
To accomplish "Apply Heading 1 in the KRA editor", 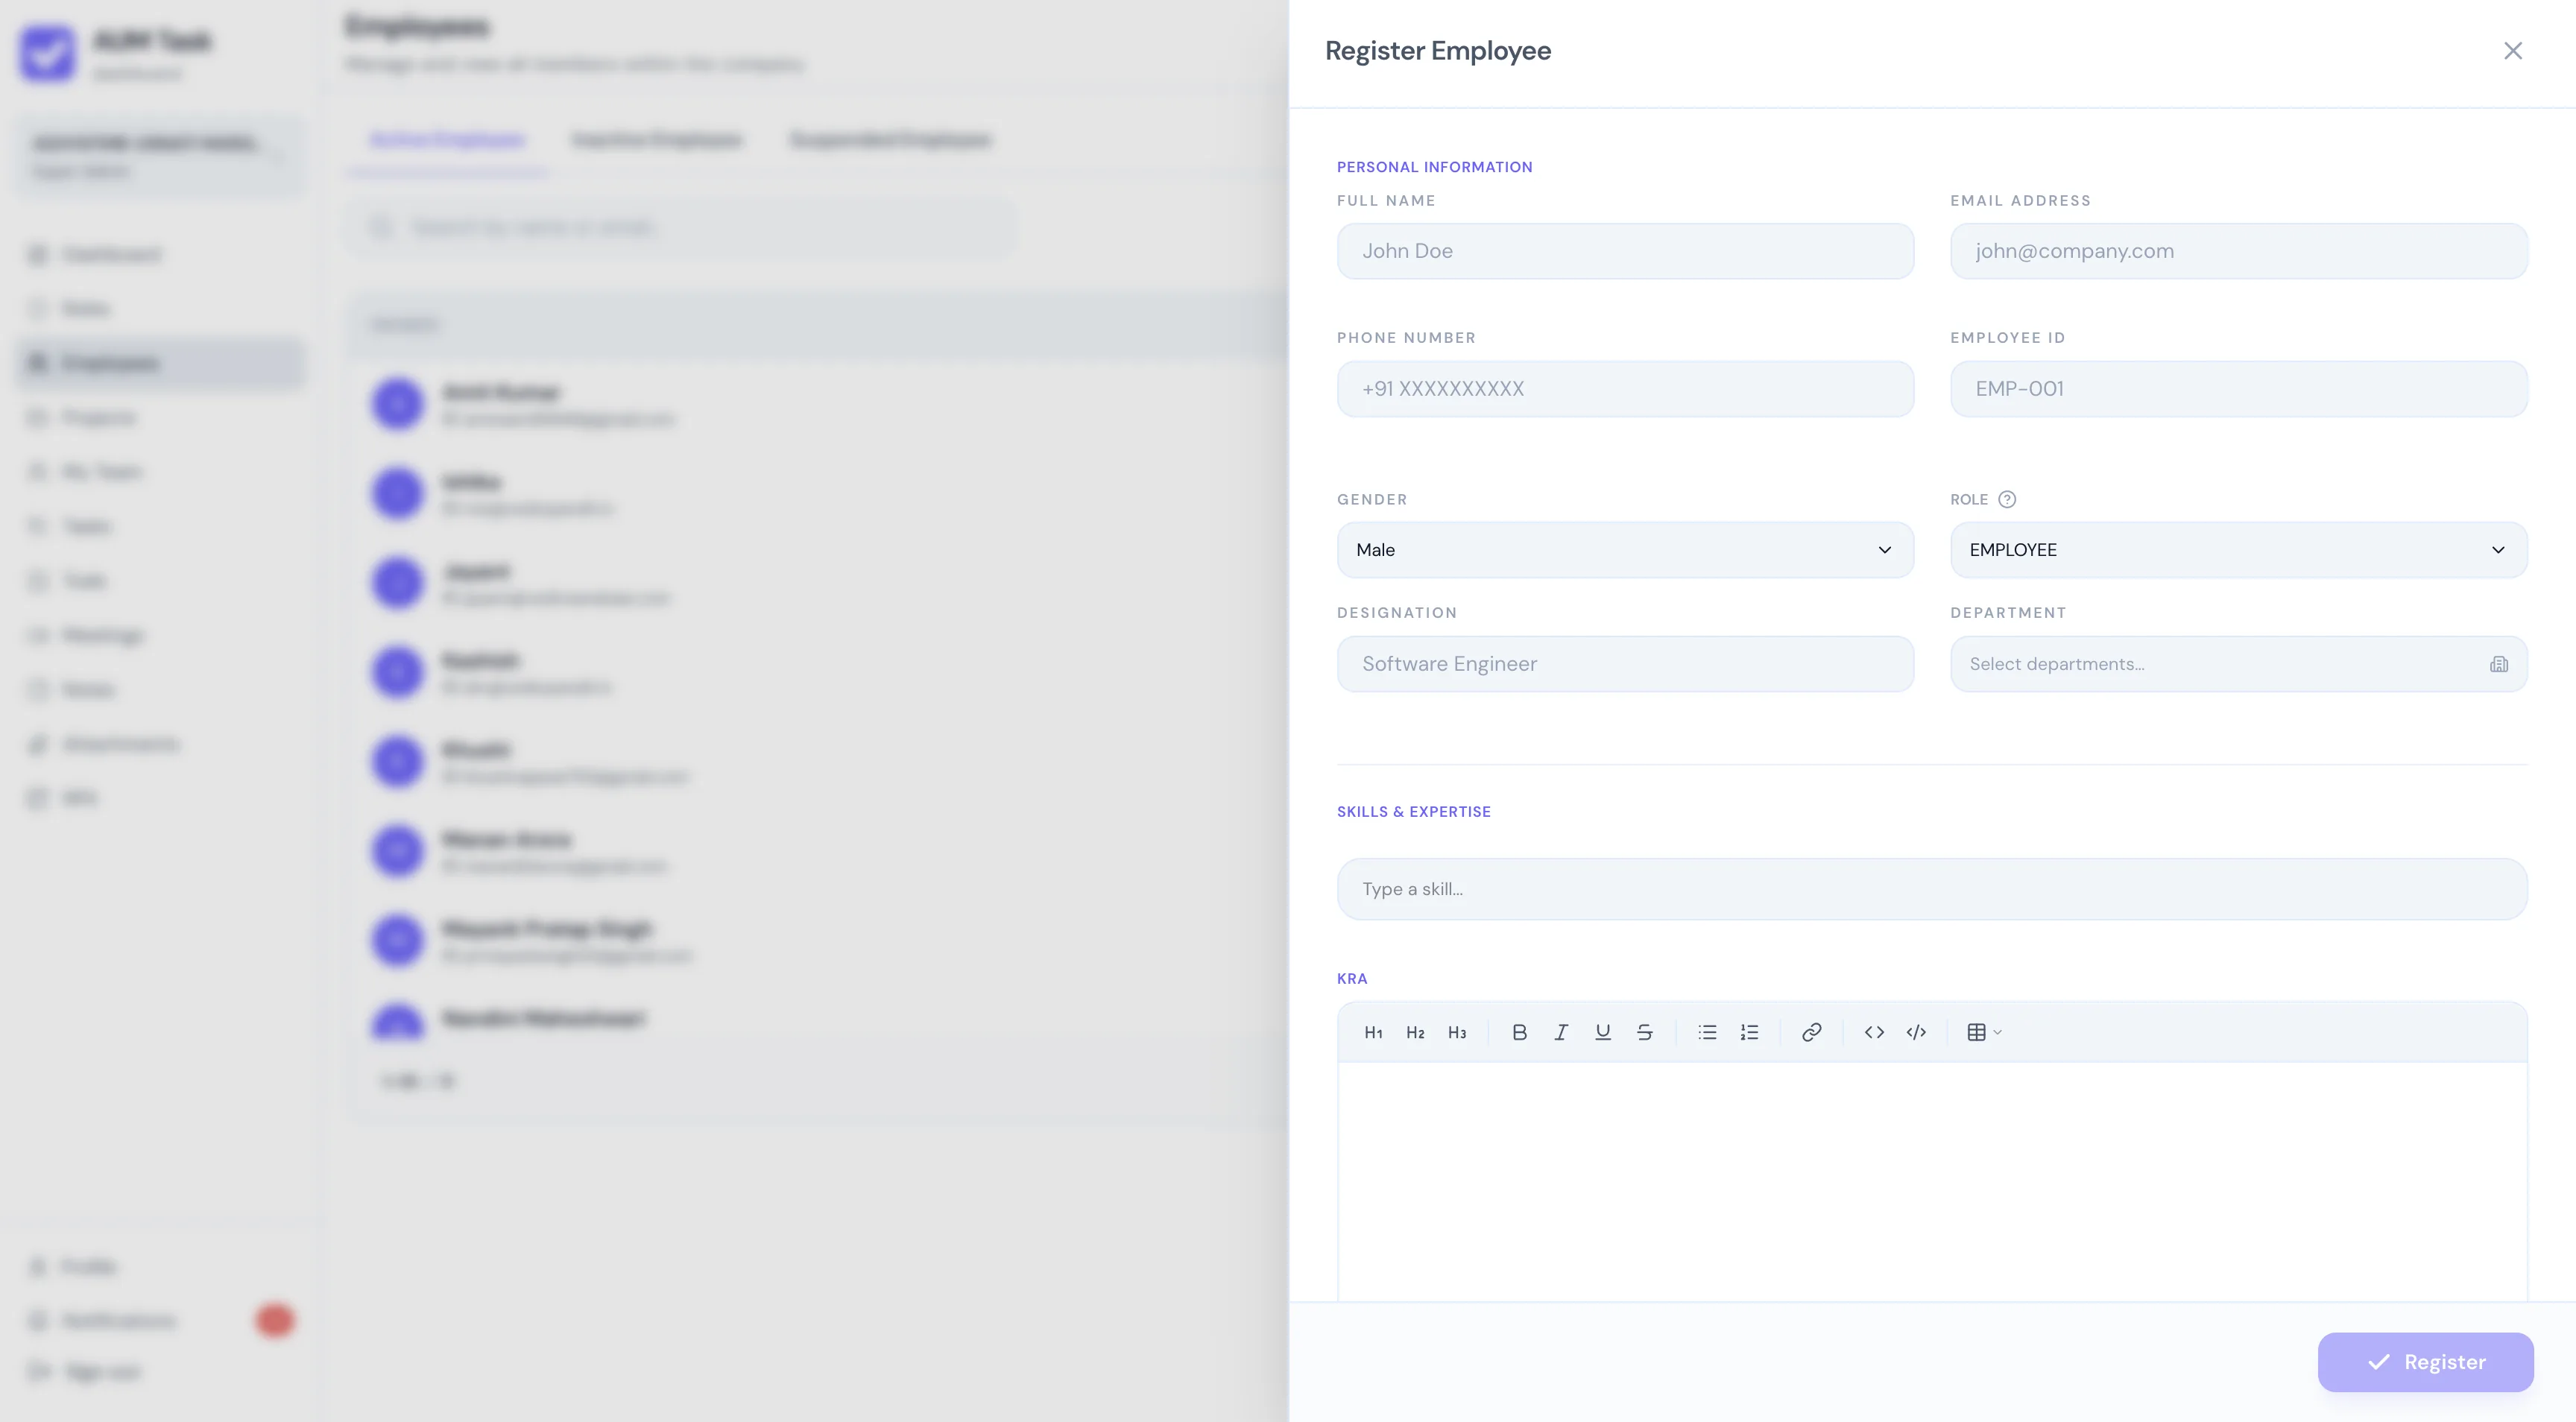I will click(1373, 1032).
